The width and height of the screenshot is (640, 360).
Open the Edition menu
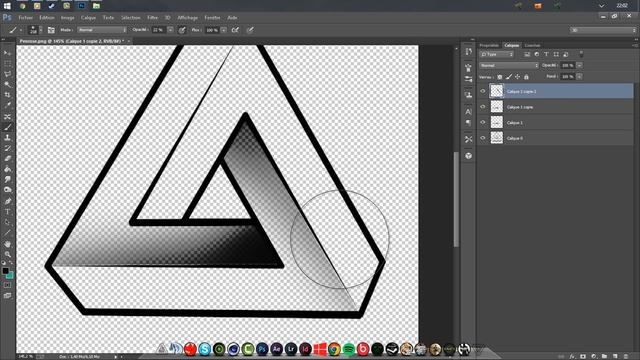[47, 18]
